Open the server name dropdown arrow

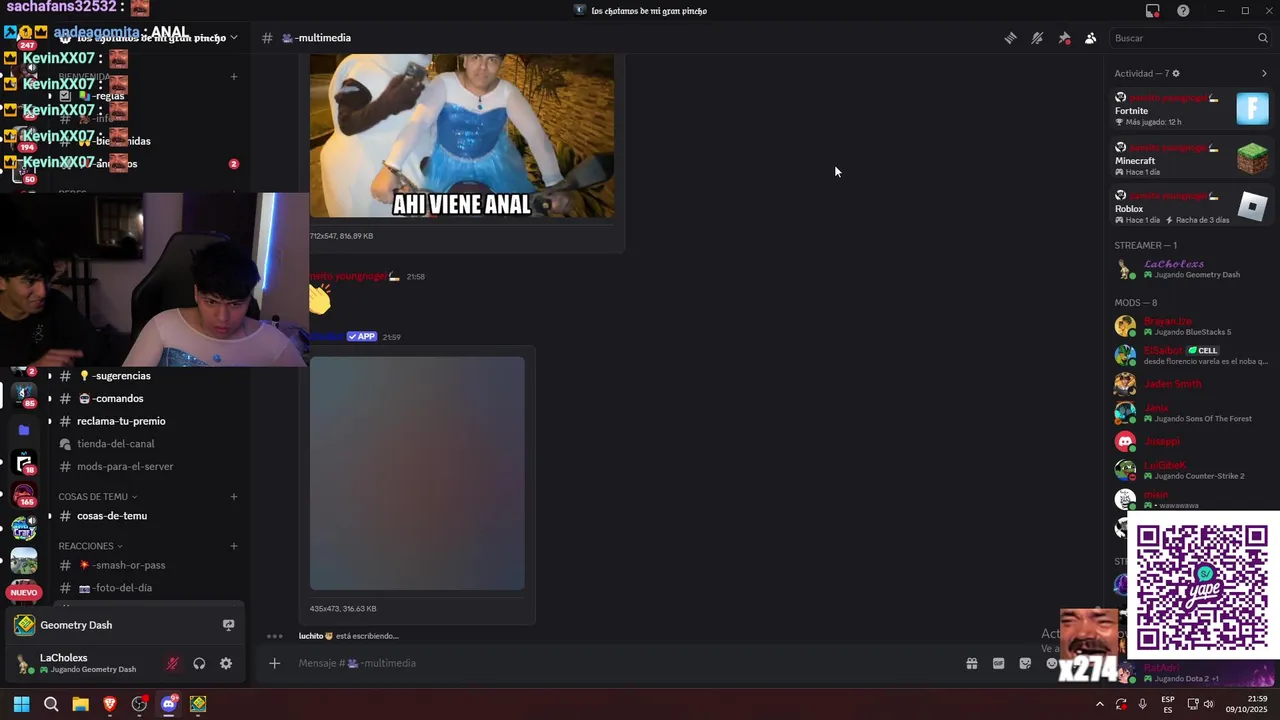coord(234,38)
